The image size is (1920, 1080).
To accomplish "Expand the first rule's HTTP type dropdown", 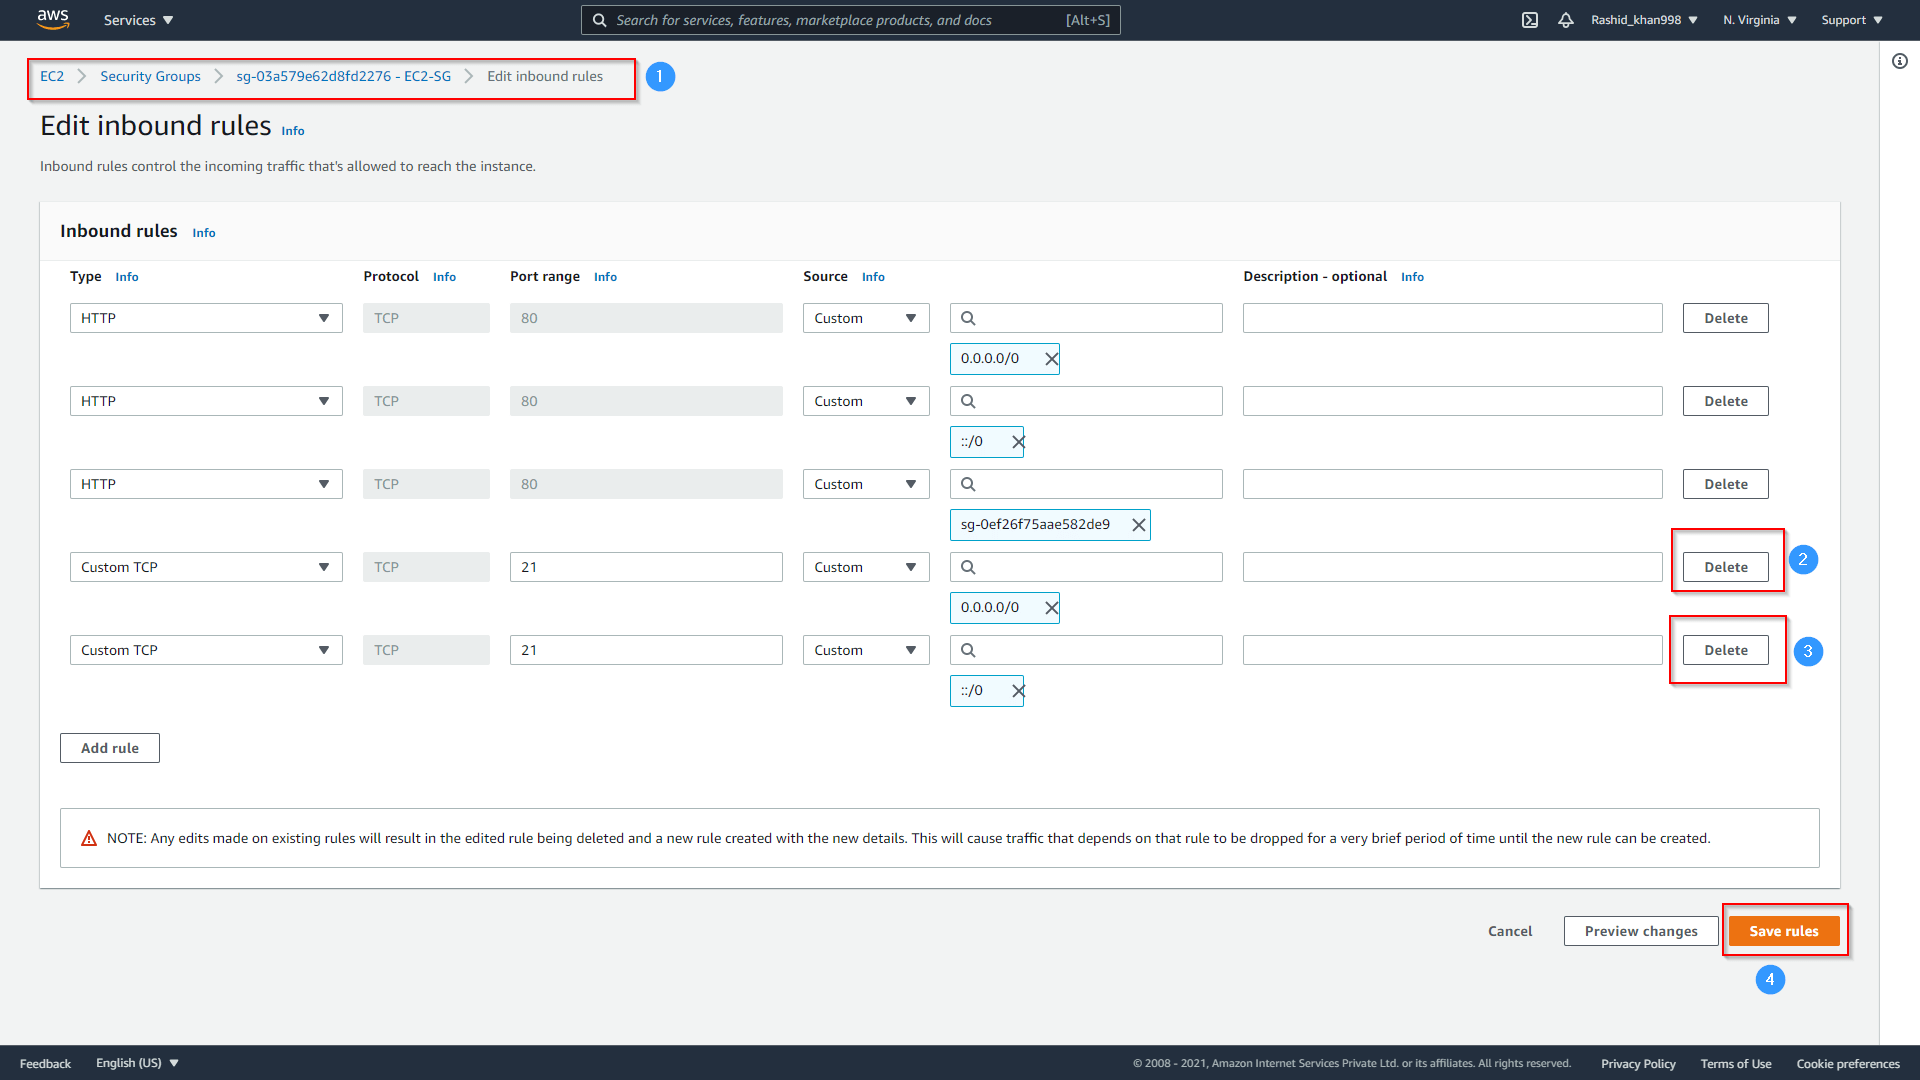I will (x=206, y=318).
